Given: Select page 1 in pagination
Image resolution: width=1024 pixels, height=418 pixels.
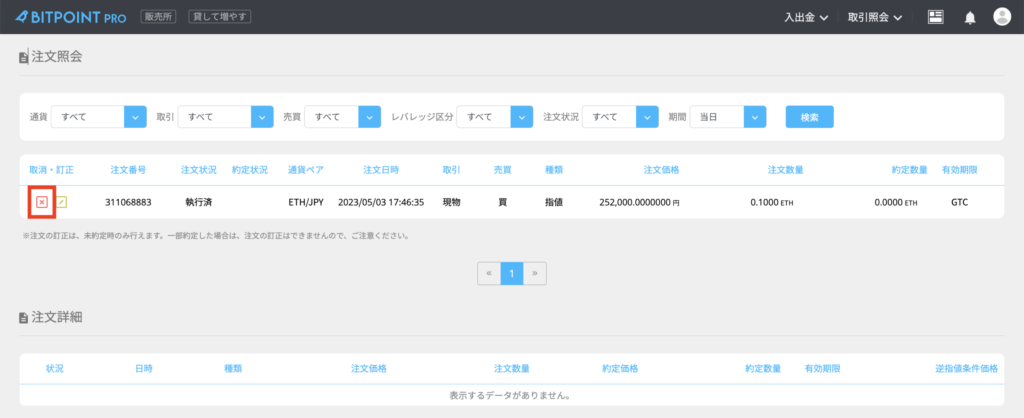Looking at the screenshot, I should (512, 274).
